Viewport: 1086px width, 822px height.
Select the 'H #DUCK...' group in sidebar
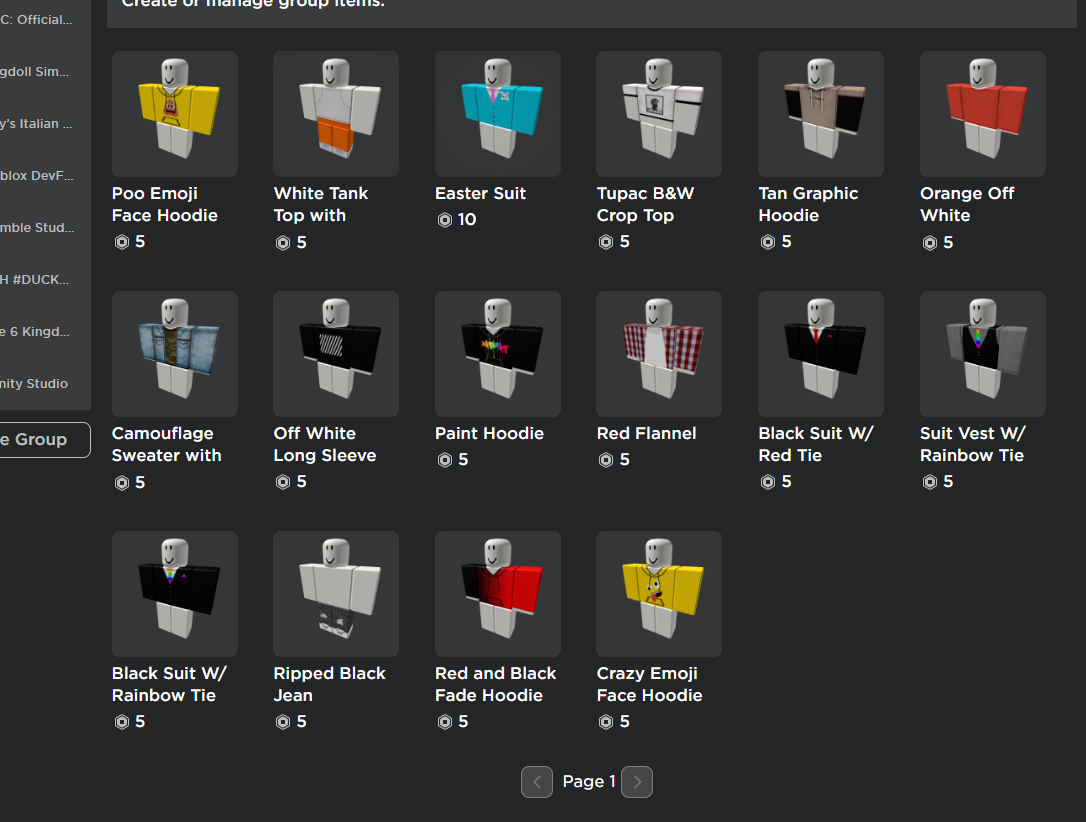35,279
